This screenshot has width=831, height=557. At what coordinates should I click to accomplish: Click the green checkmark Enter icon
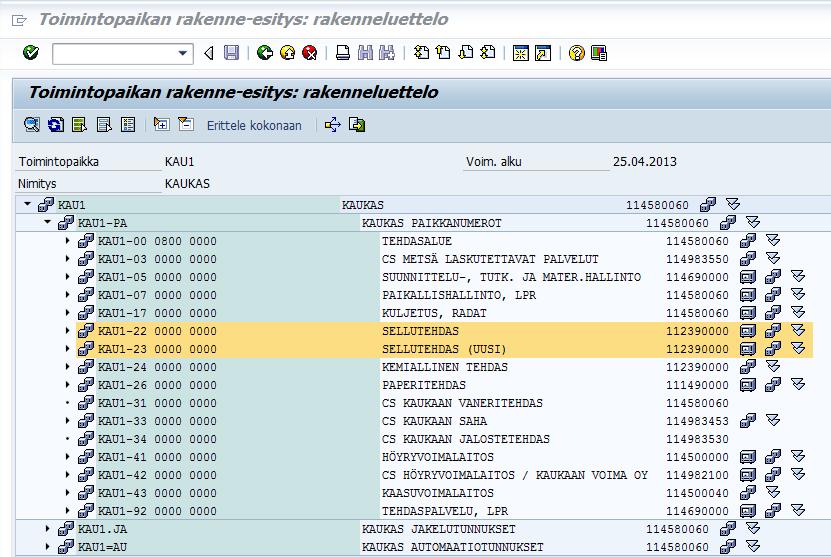[31, 52]
